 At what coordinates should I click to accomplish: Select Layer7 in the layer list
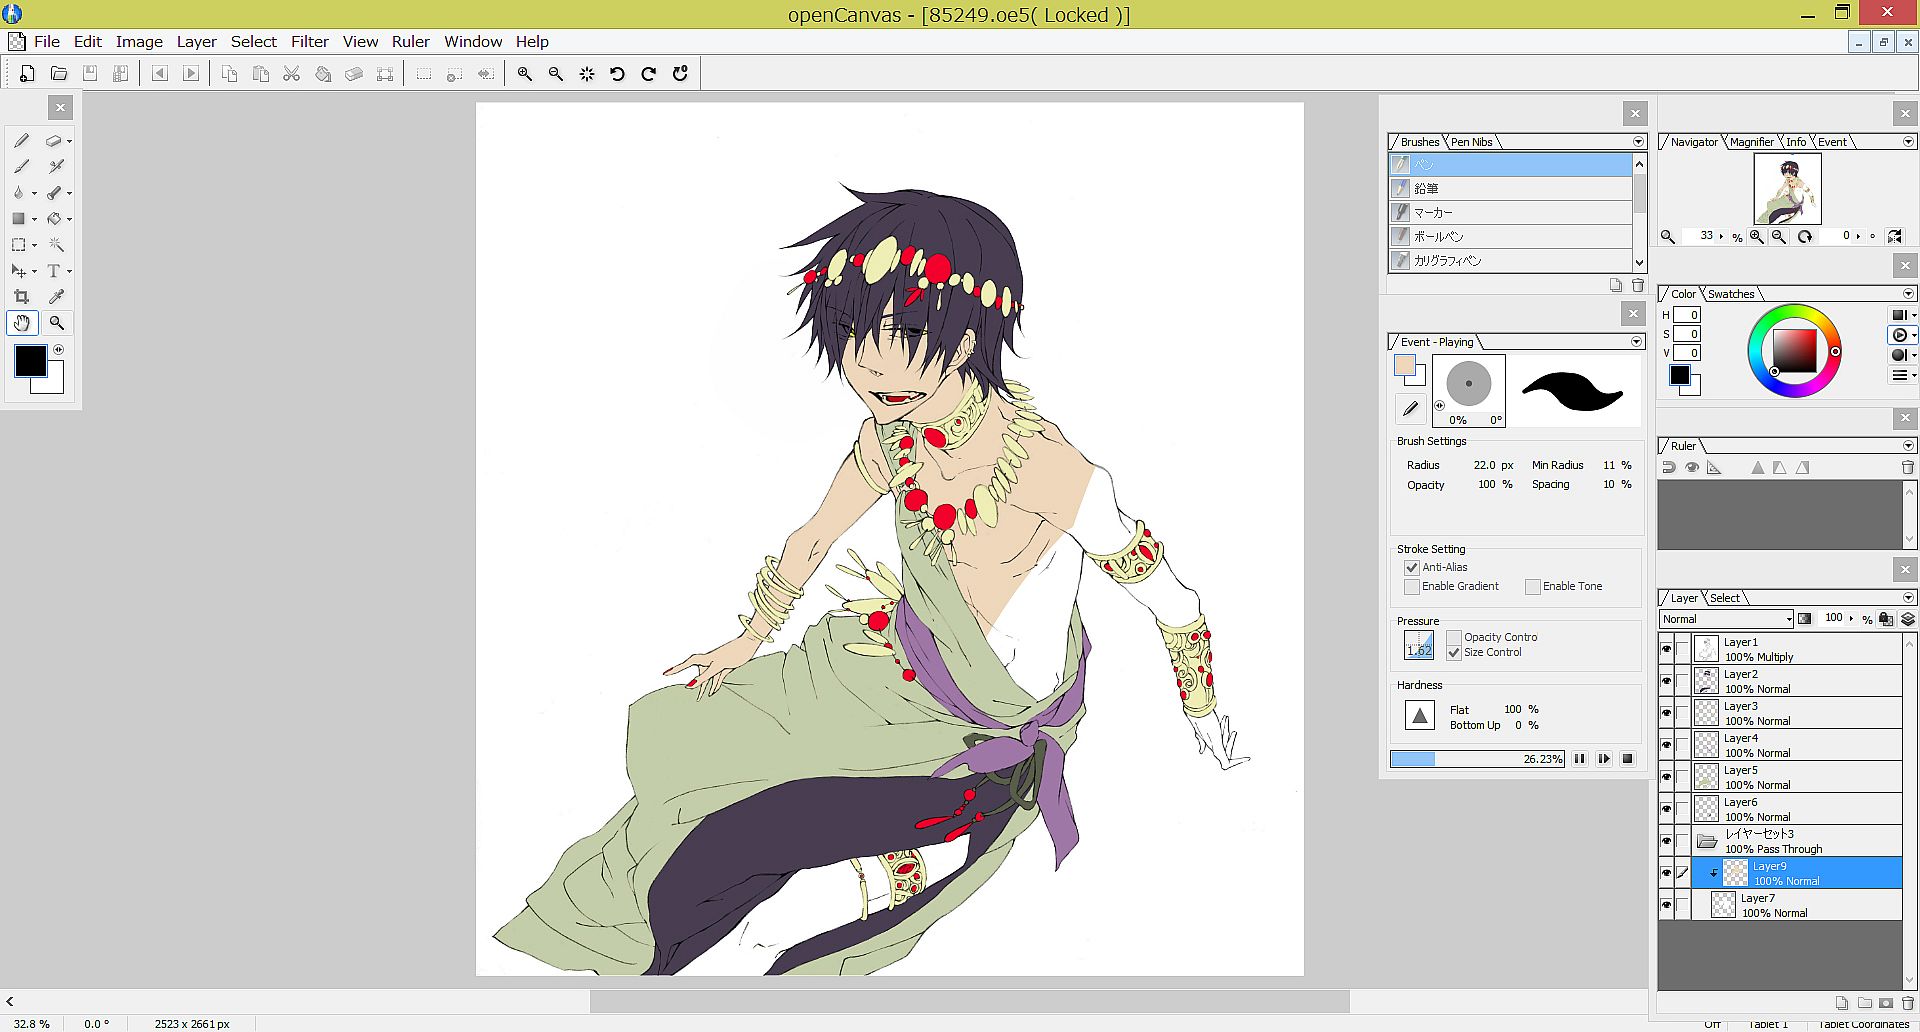point(1800,905)
